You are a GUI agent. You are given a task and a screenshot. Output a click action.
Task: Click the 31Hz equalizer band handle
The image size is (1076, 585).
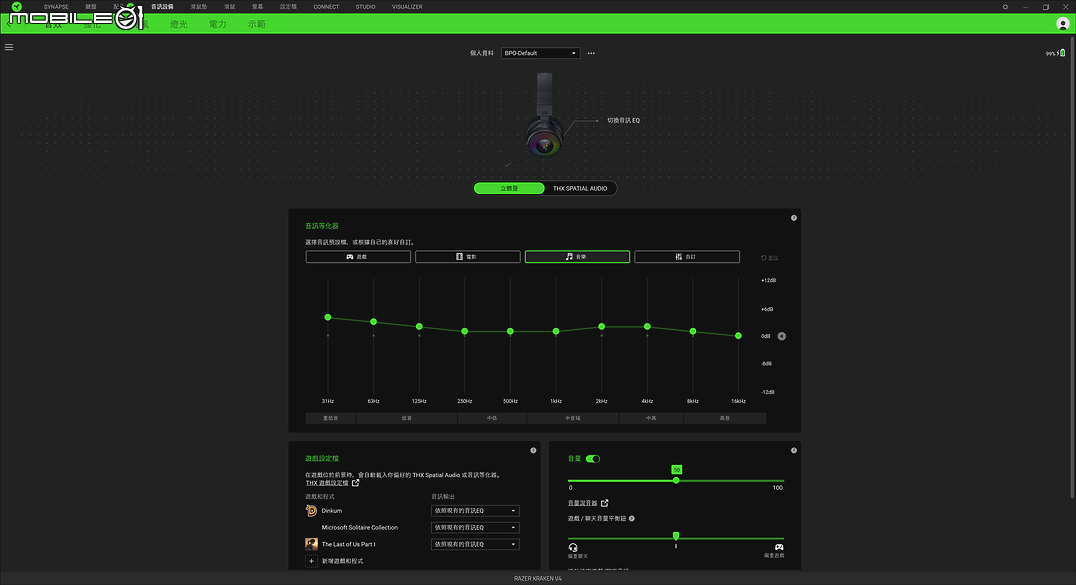click(x=328, y=317)
